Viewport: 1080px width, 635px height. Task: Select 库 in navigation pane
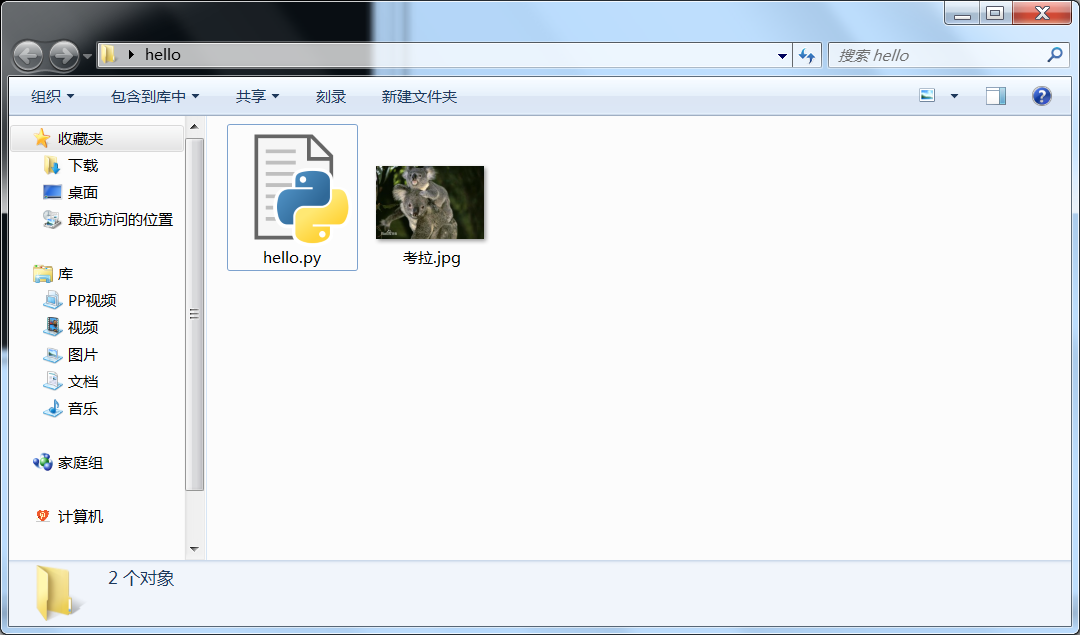[x=65, y=274]
